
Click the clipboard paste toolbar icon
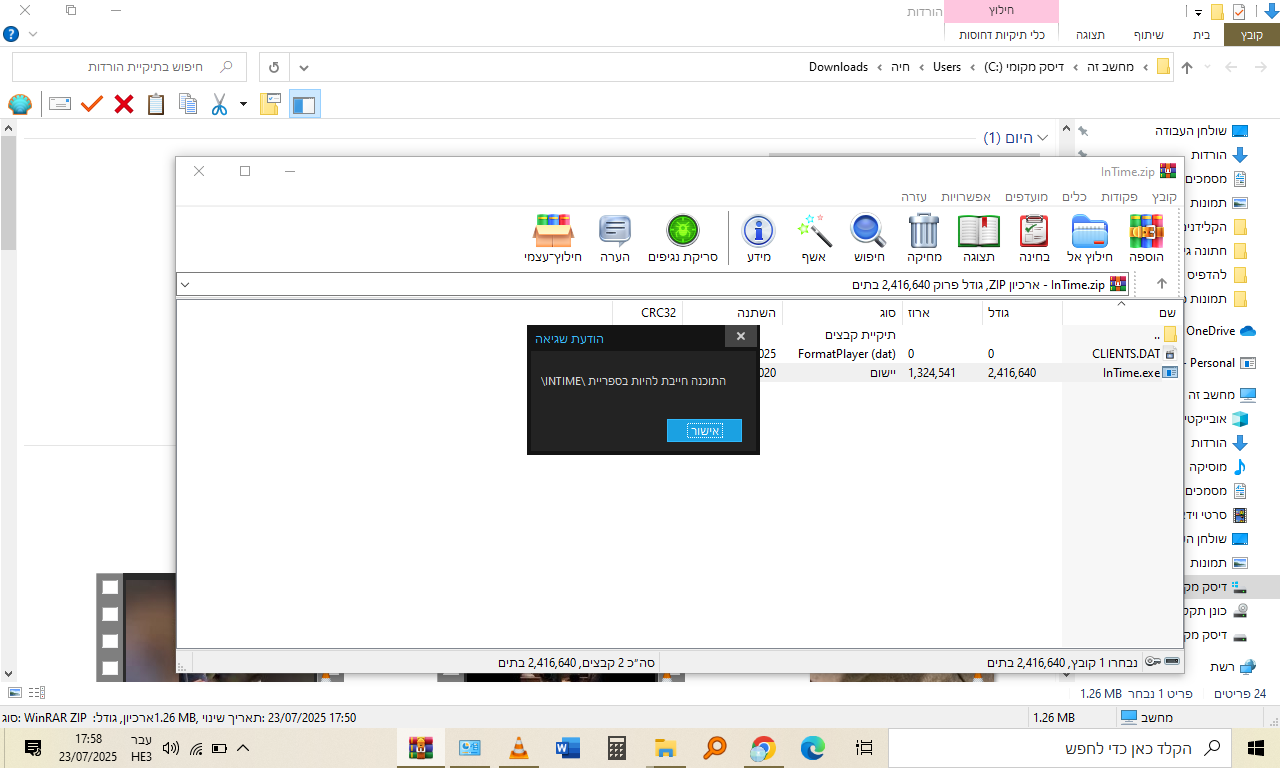pos(156,104)
